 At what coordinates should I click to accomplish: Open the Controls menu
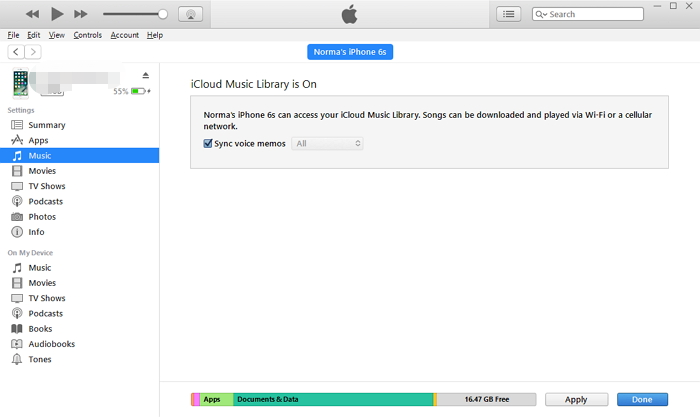click(88, 35)
